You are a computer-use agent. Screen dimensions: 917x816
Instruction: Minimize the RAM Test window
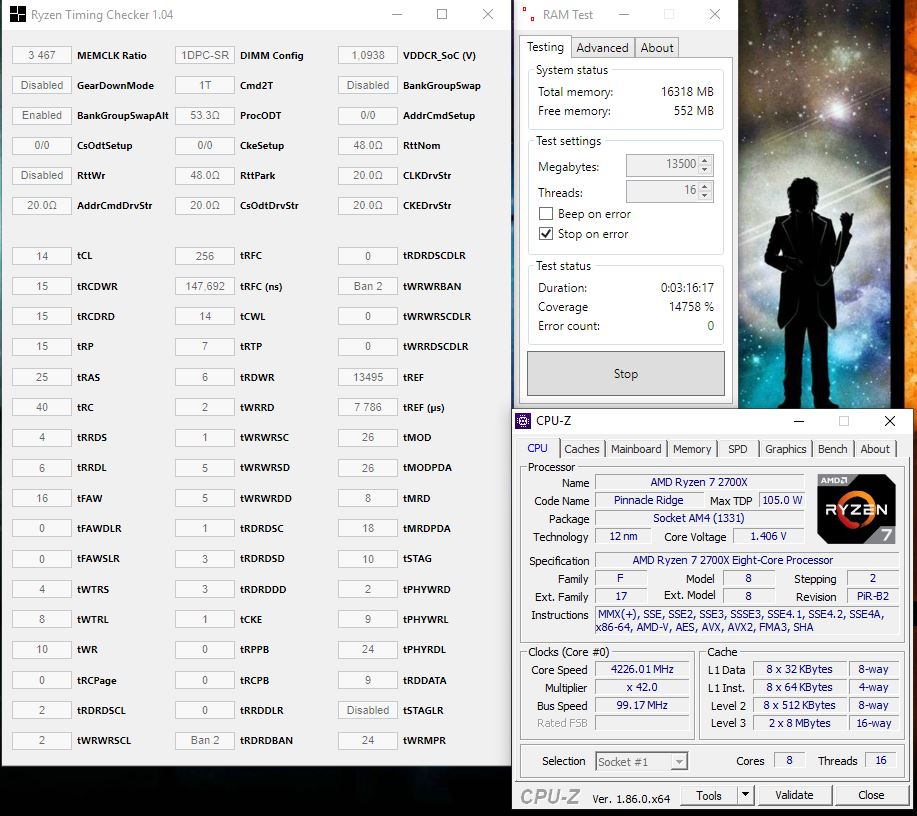624,14
